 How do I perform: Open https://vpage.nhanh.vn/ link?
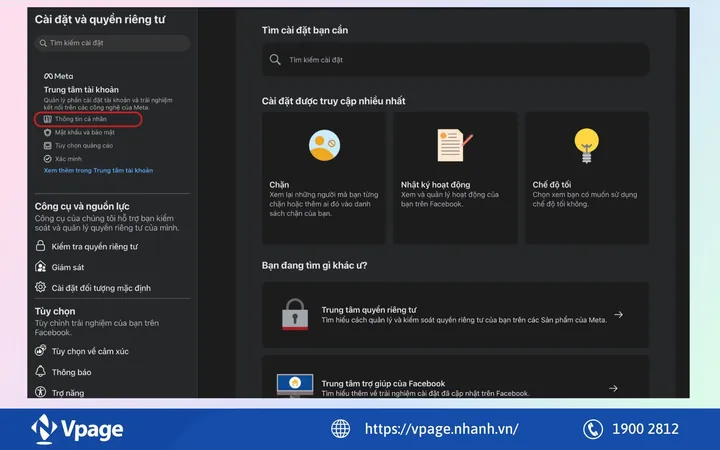point(442,429)
